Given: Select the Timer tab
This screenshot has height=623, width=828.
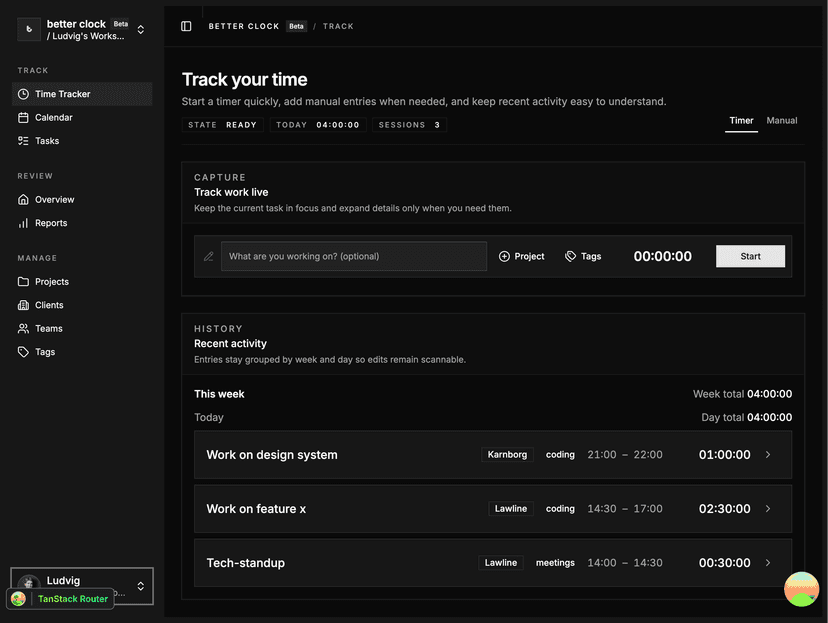Looking at the screenshot, I should pos(741,121).
